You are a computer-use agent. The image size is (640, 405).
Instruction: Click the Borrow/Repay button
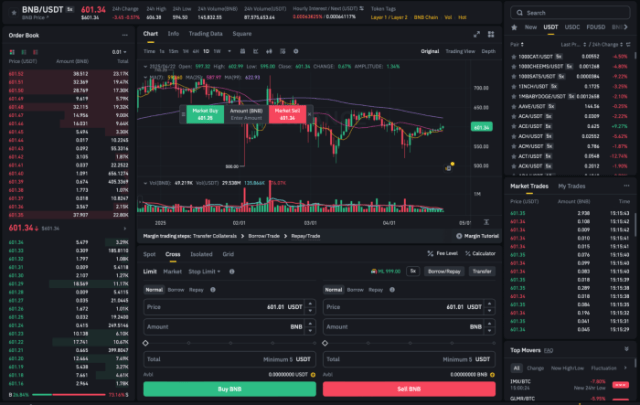444,271
